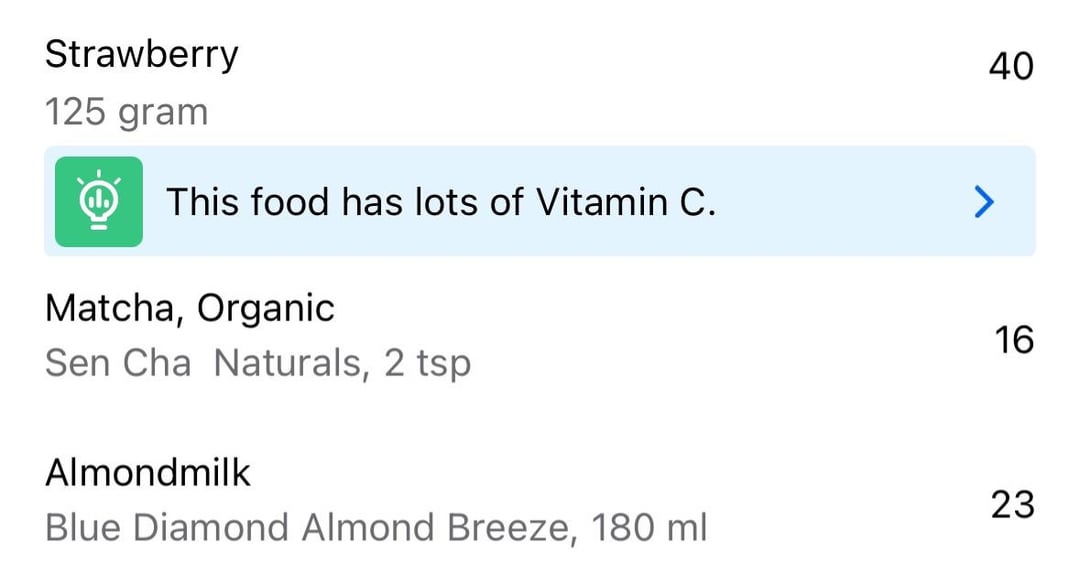The width and height of the screenshot is (1080, 584).
Task: Tap the light blue insight card background
Action: pos(540,201)
